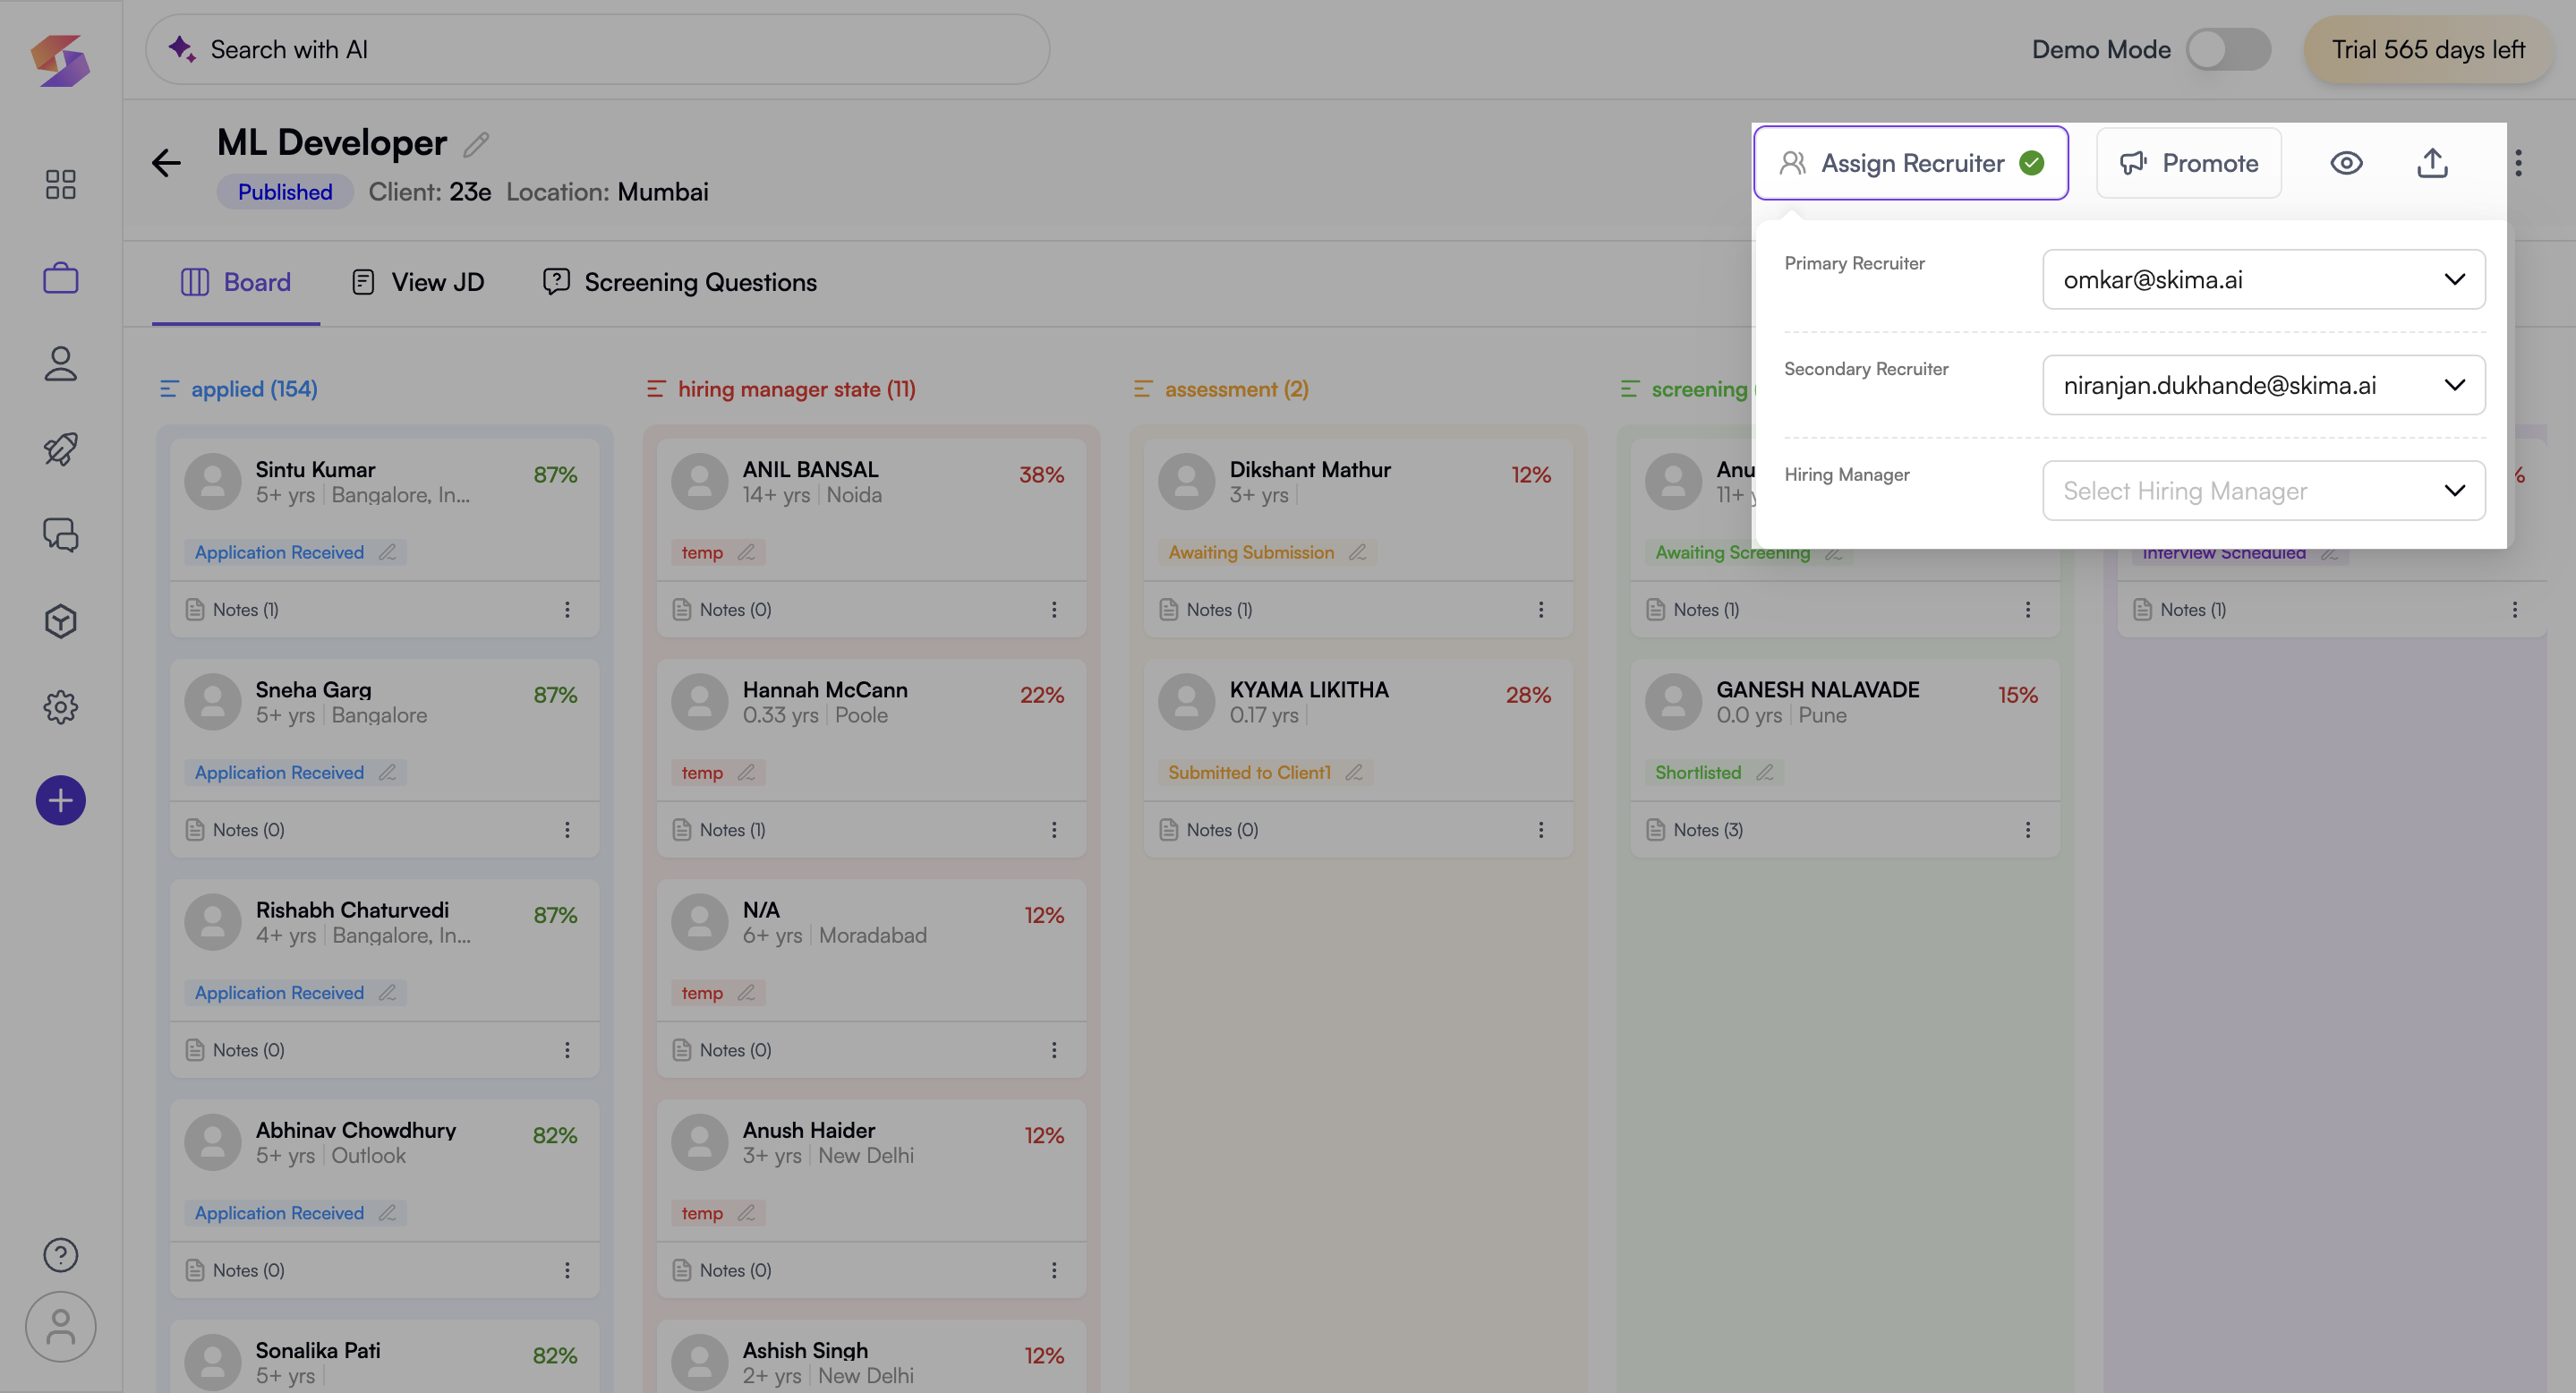Switch to the View JD tab

click(x=418, y=282)
